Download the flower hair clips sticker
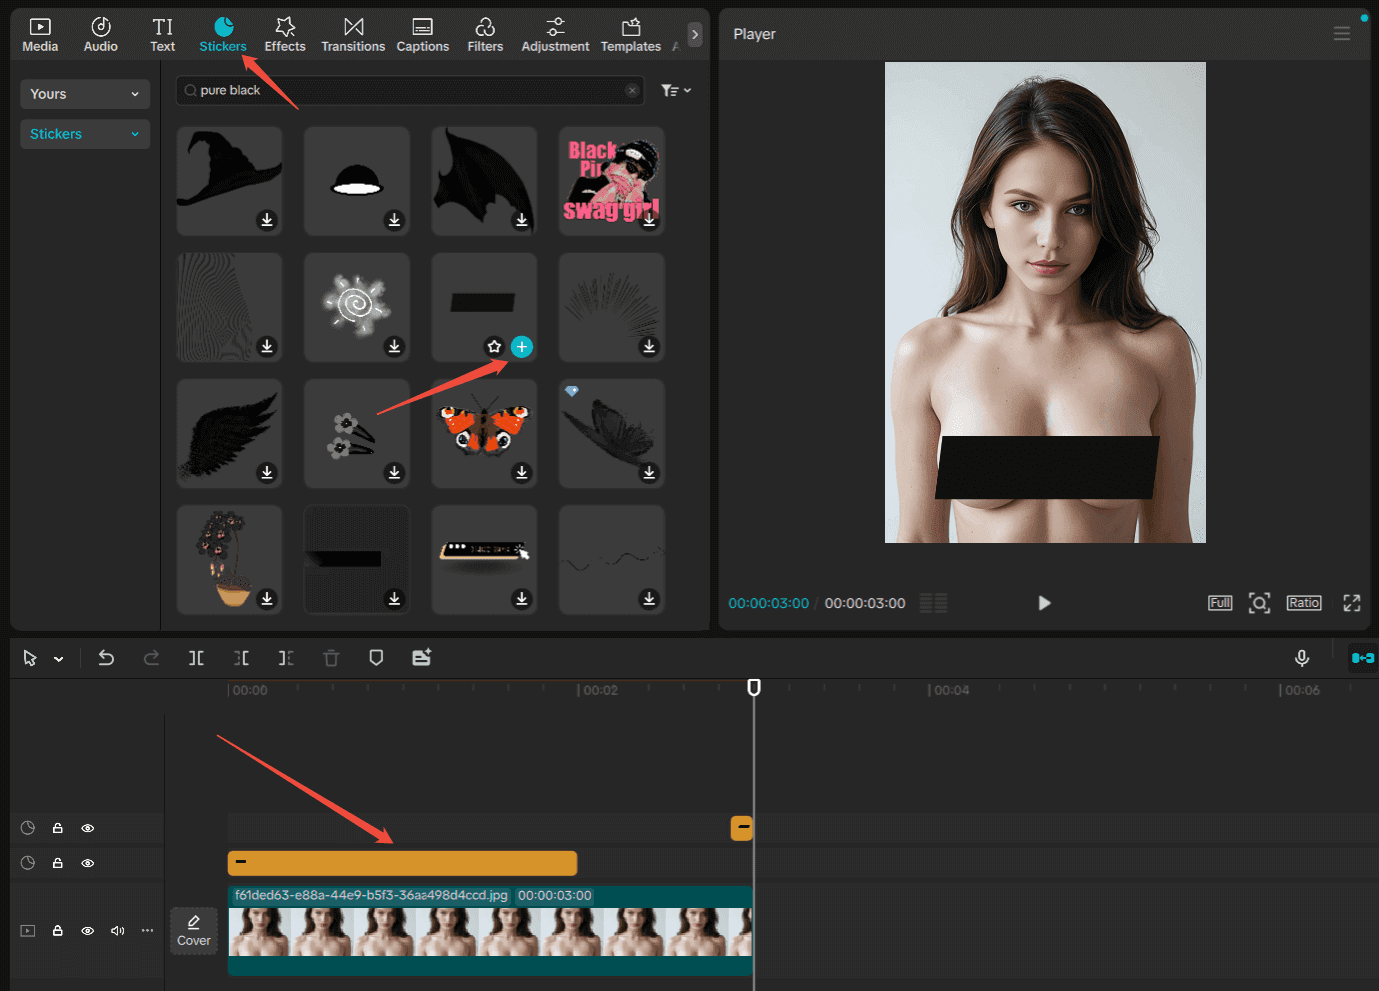 tap(394, 472)
